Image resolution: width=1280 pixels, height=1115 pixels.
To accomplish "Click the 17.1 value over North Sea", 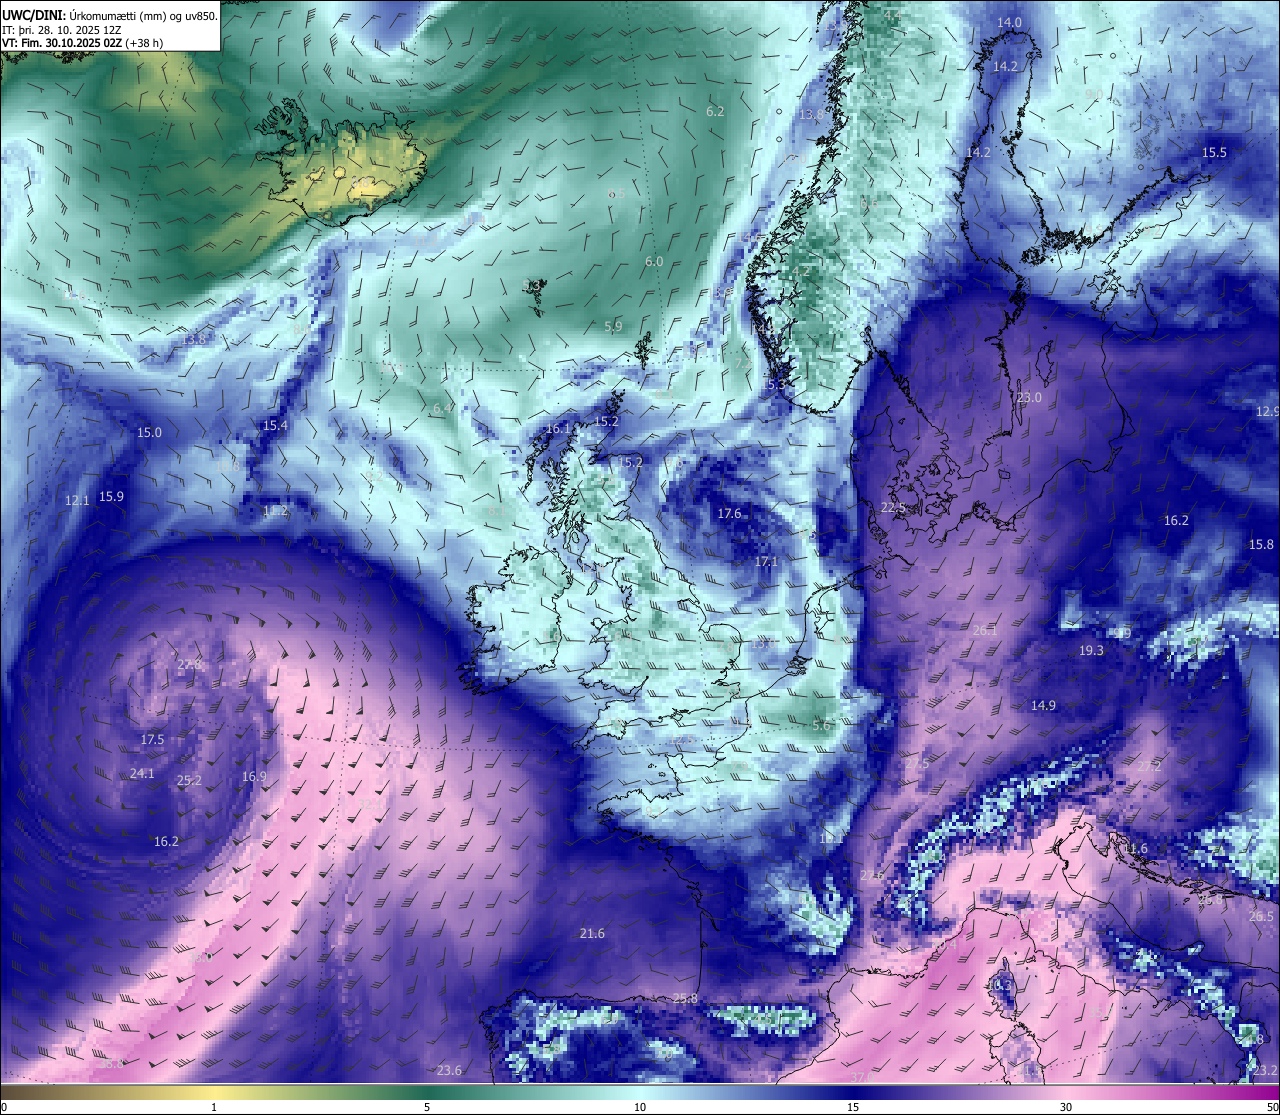I will click(766, 561).
